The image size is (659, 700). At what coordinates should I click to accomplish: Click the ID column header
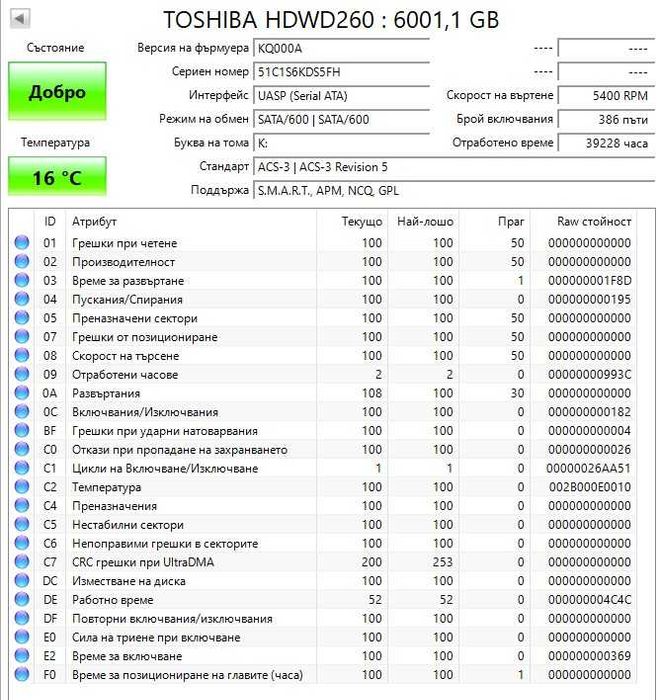pos(50,221)
